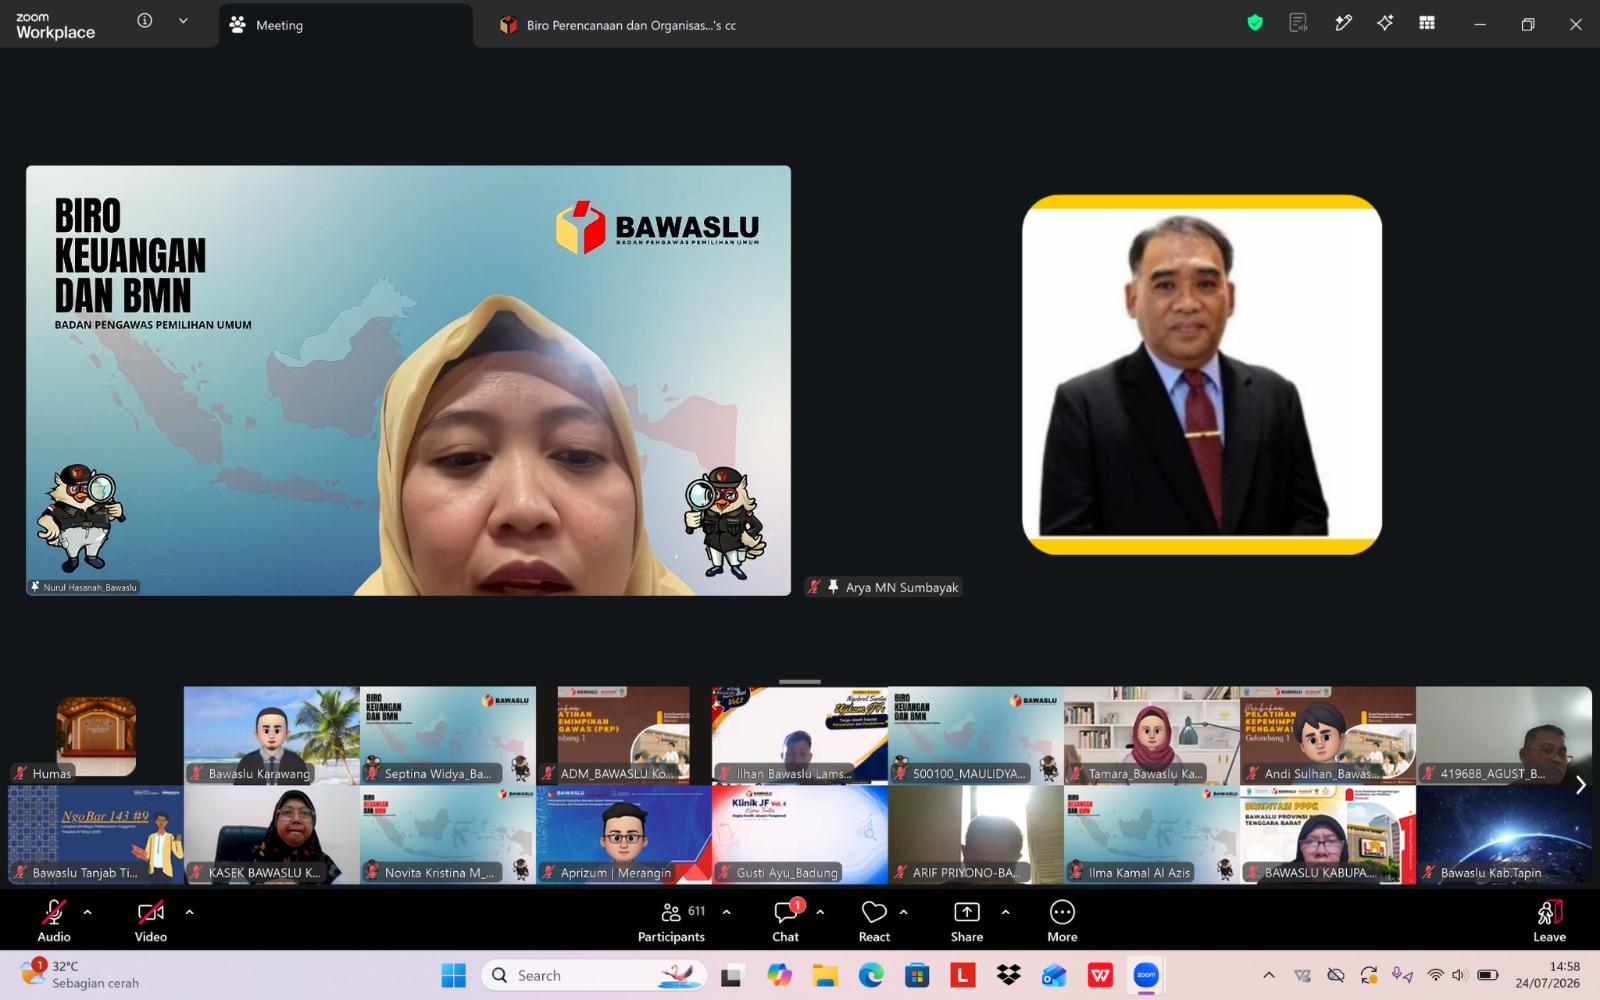The width and height of the screenshot is (1600, 1000).
Task: Switch to Biro Perencanaan dan Organisas cc tab
Action: click(618, 25)
